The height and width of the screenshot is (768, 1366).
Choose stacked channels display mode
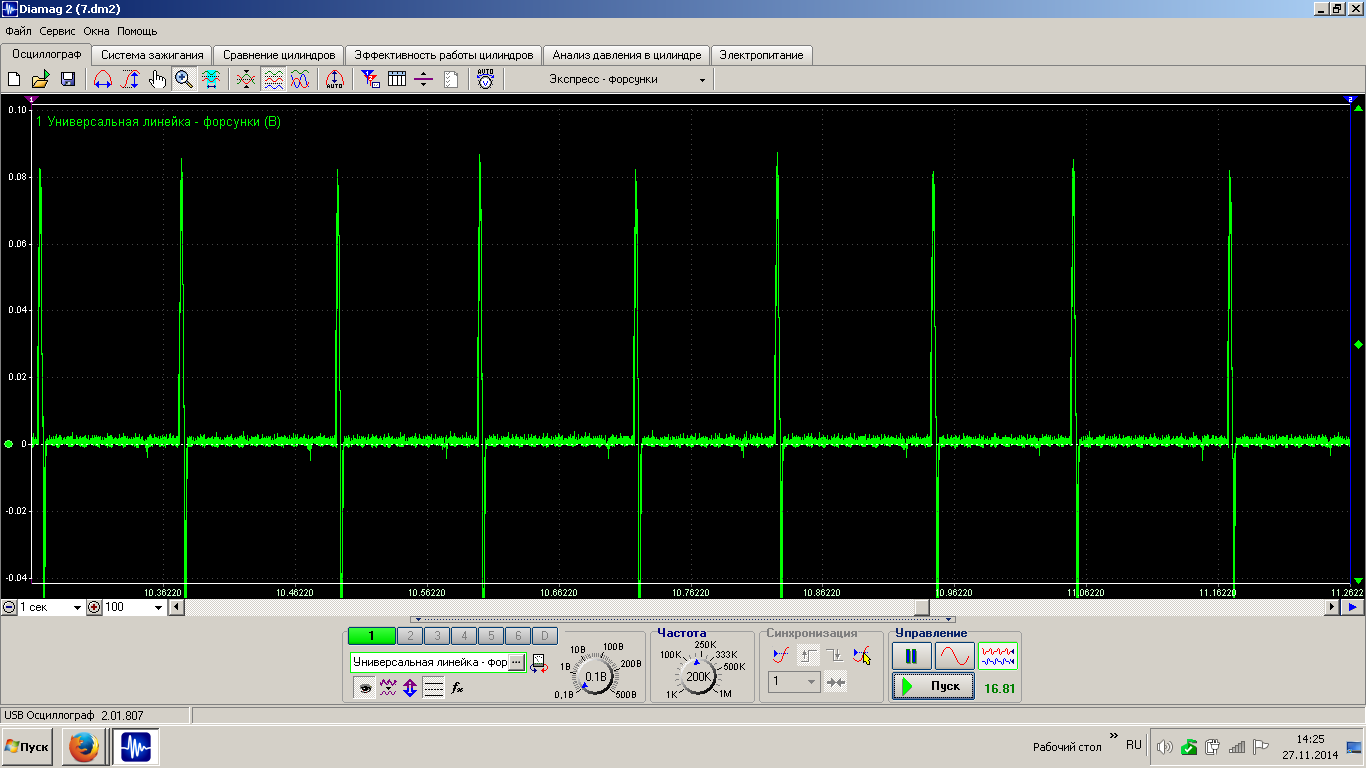[x=273, y=79]
